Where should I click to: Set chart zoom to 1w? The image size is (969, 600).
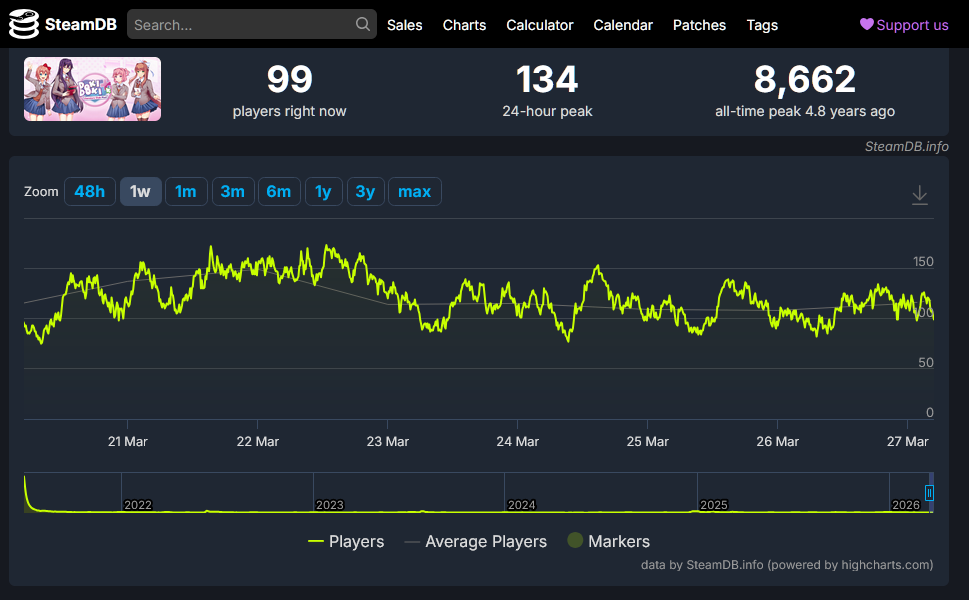140,192
